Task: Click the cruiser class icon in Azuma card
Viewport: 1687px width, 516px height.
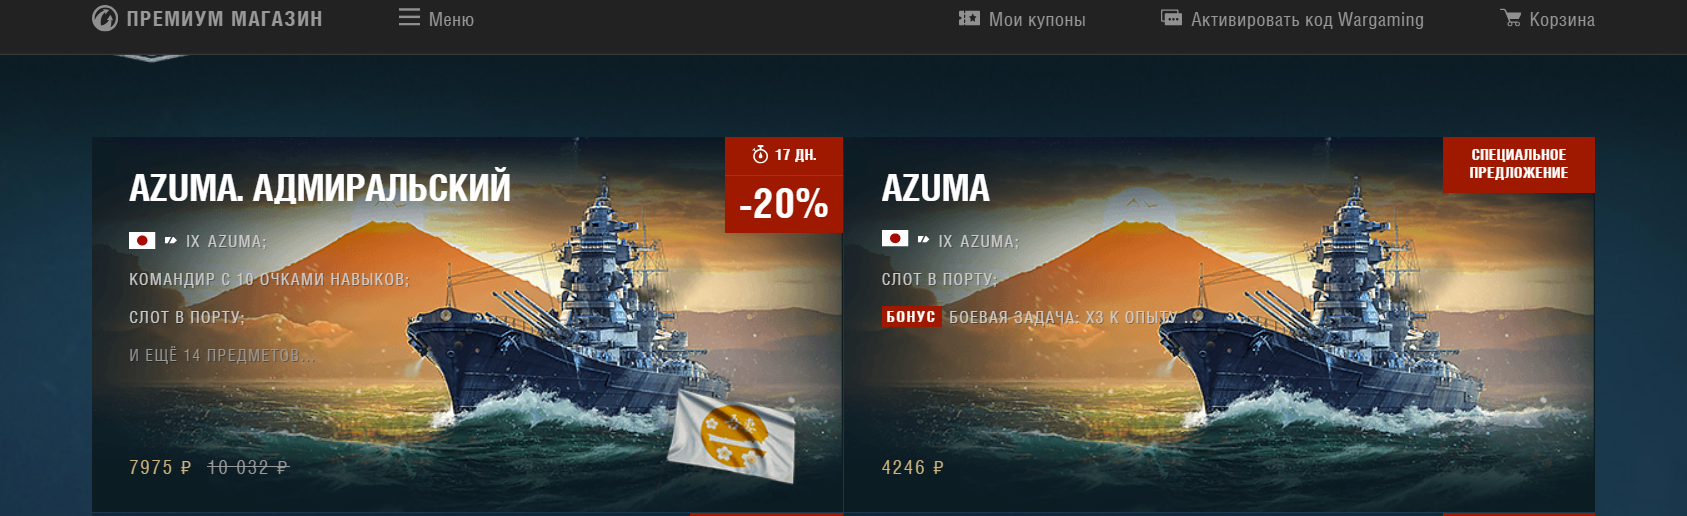Action: pyautogui.click(x=923, y=240)
